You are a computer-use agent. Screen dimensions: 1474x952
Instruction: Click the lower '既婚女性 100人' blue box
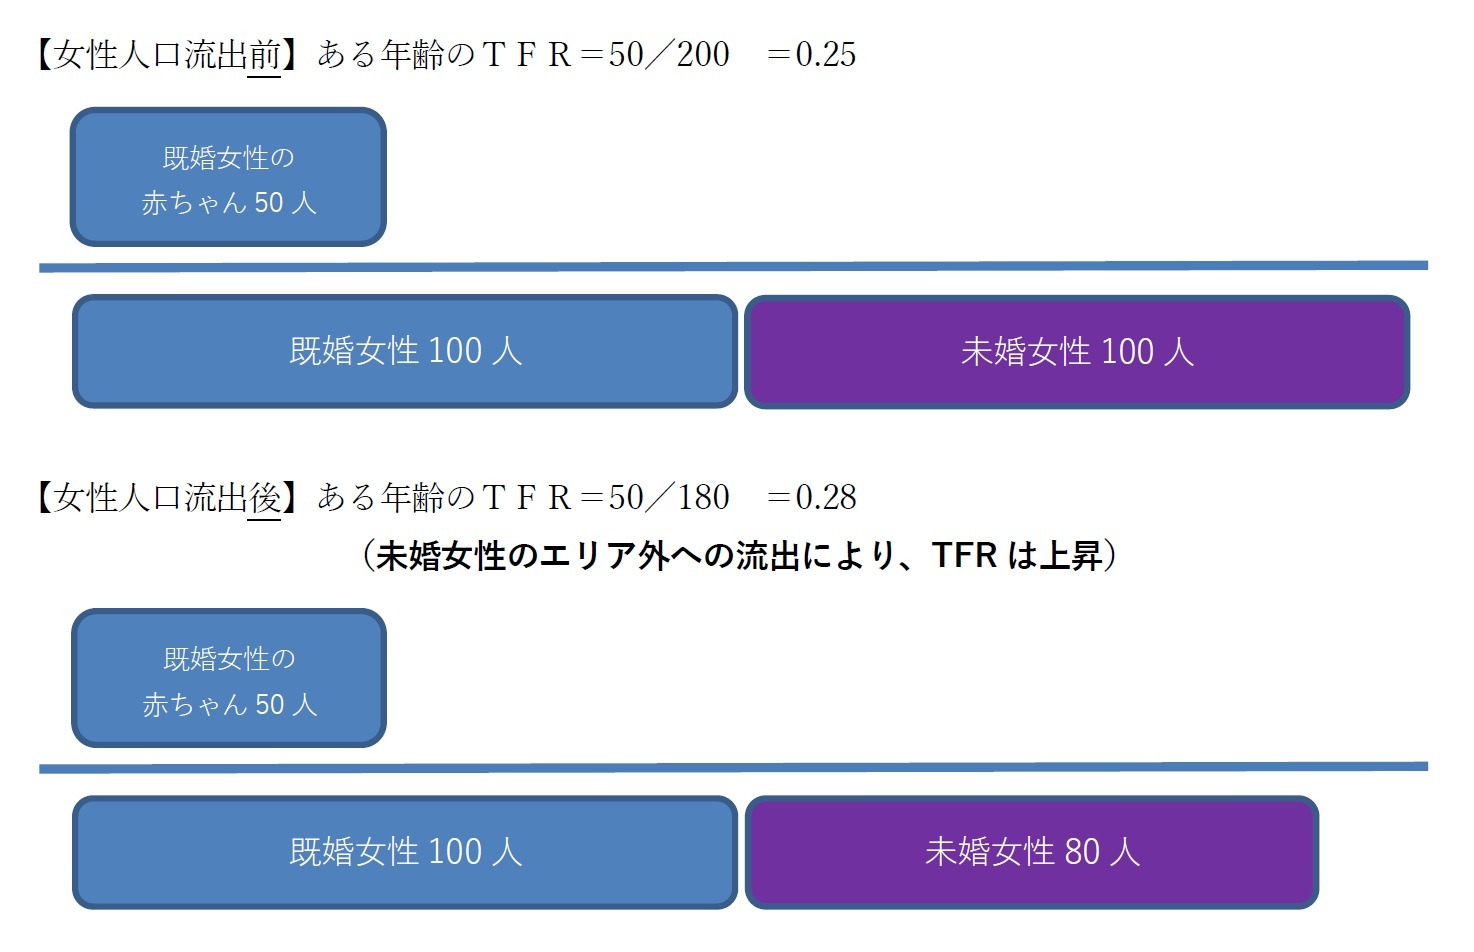(x=405, y=852)
